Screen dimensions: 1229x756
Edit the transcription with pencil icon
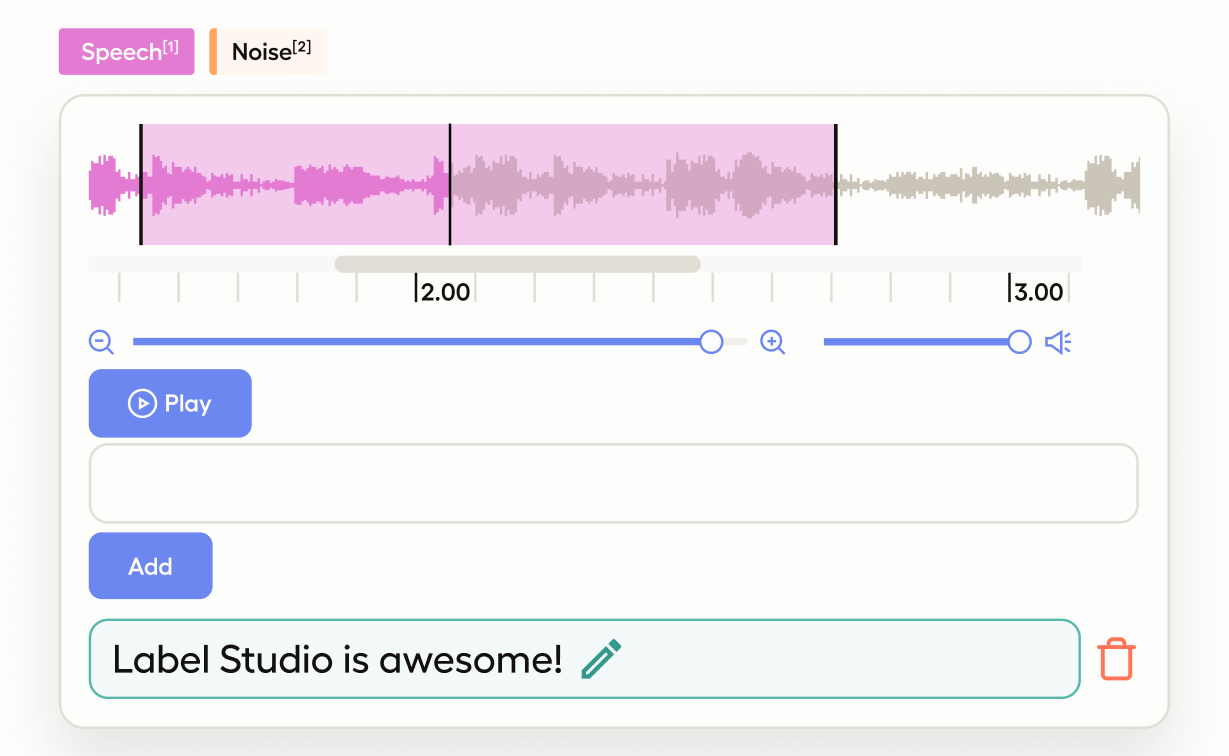(601, 659)
